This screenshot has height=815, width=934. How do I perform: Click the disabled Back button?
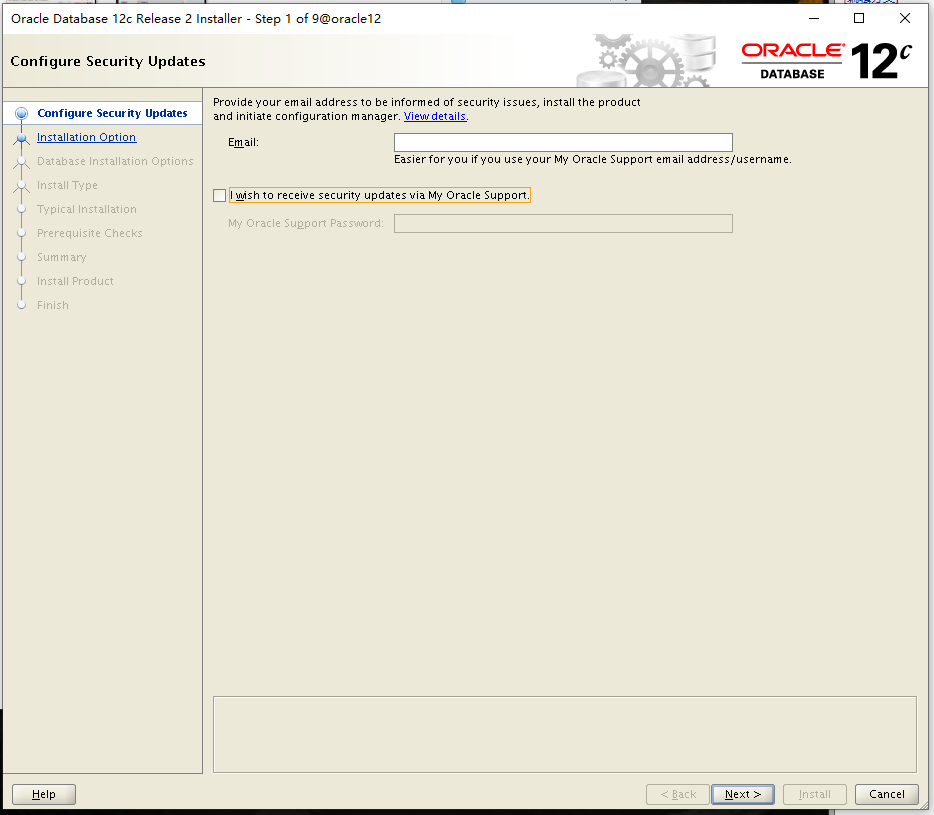[678, 794]
